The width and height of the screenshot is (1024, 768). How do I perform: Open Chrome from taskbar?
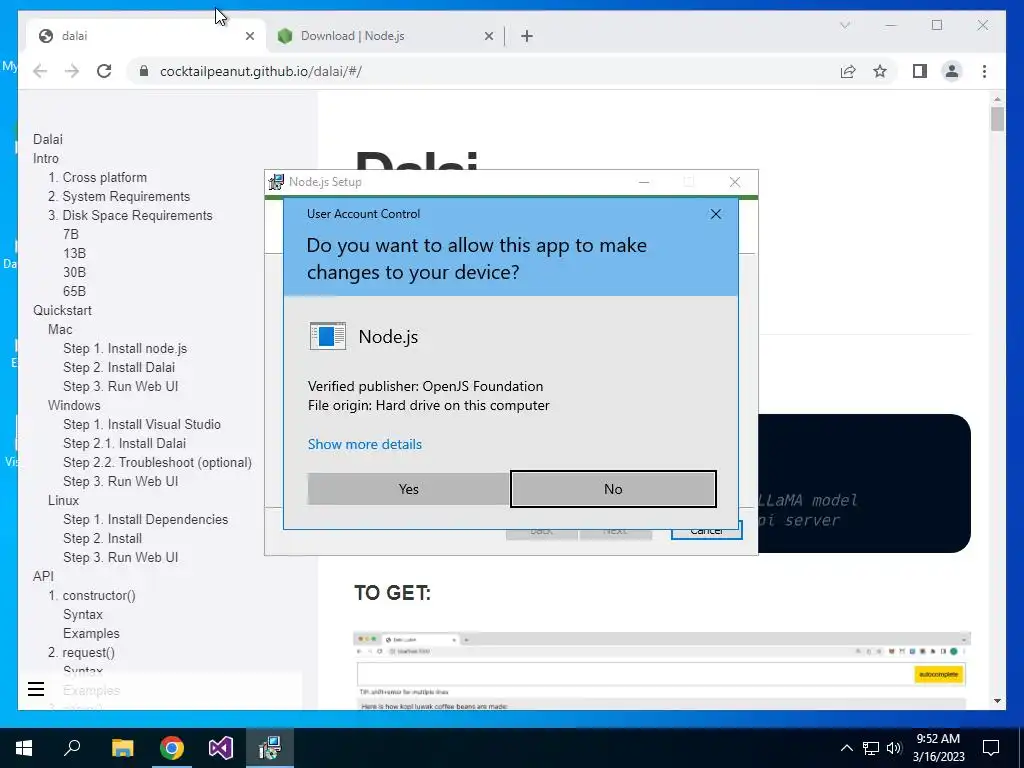172,748
